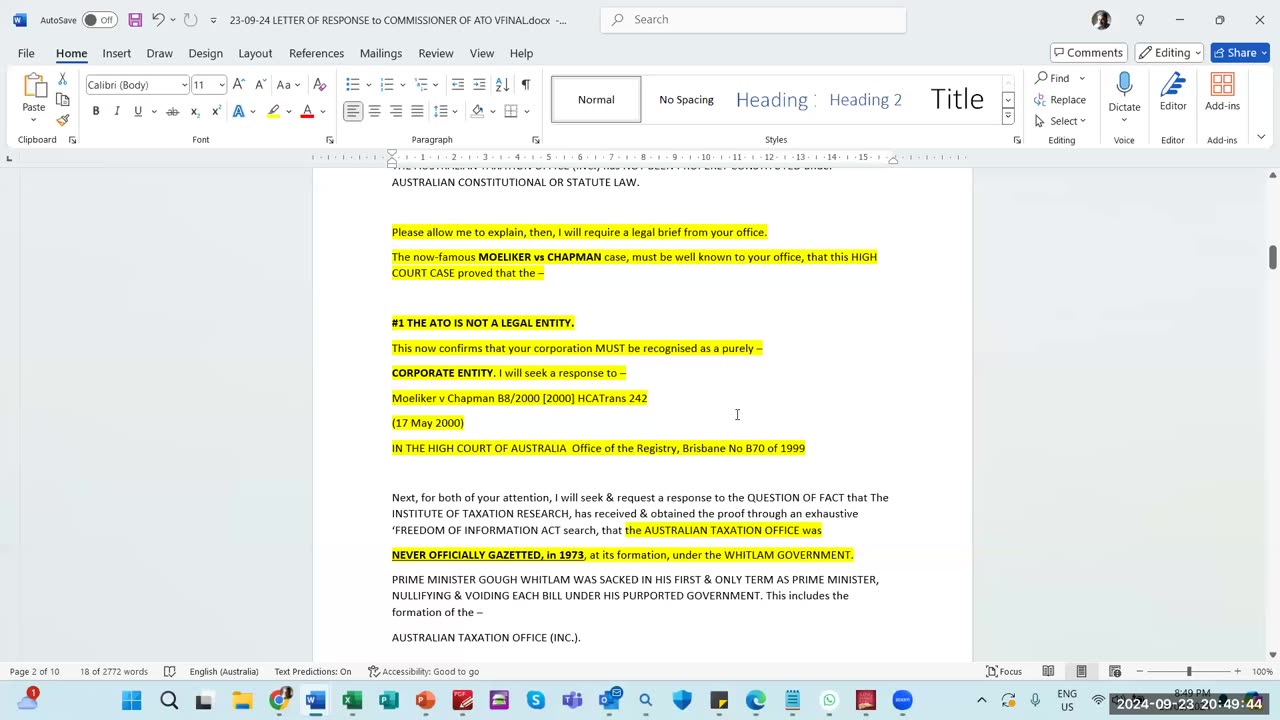Apply the Heading 2 style
This screenshot has width=1280, height=720.
click(865, 99)
